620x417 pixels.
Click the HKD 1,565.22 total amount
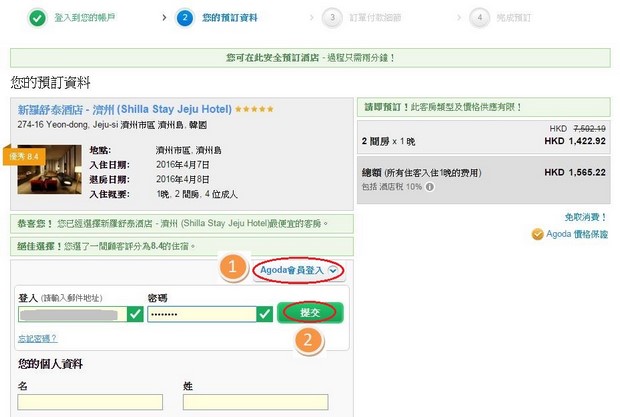(575, 172)
